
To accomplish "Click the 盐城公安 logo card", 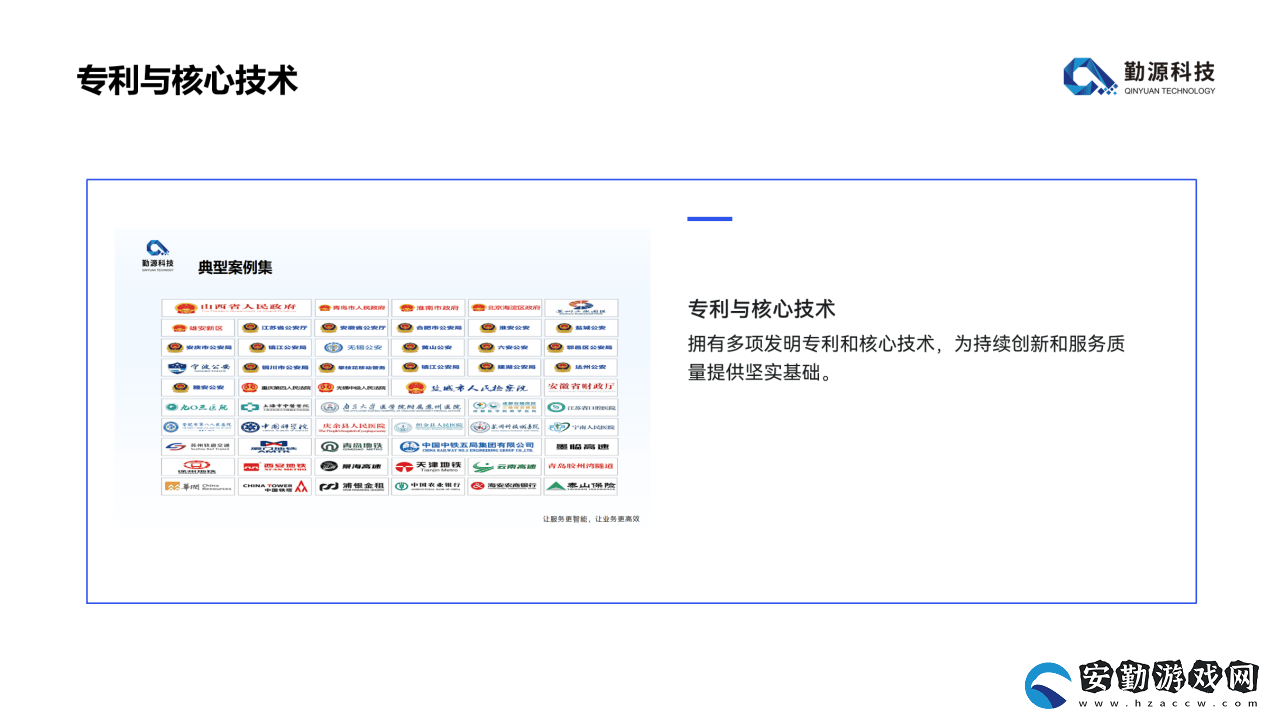I will [x=581, y=328].
